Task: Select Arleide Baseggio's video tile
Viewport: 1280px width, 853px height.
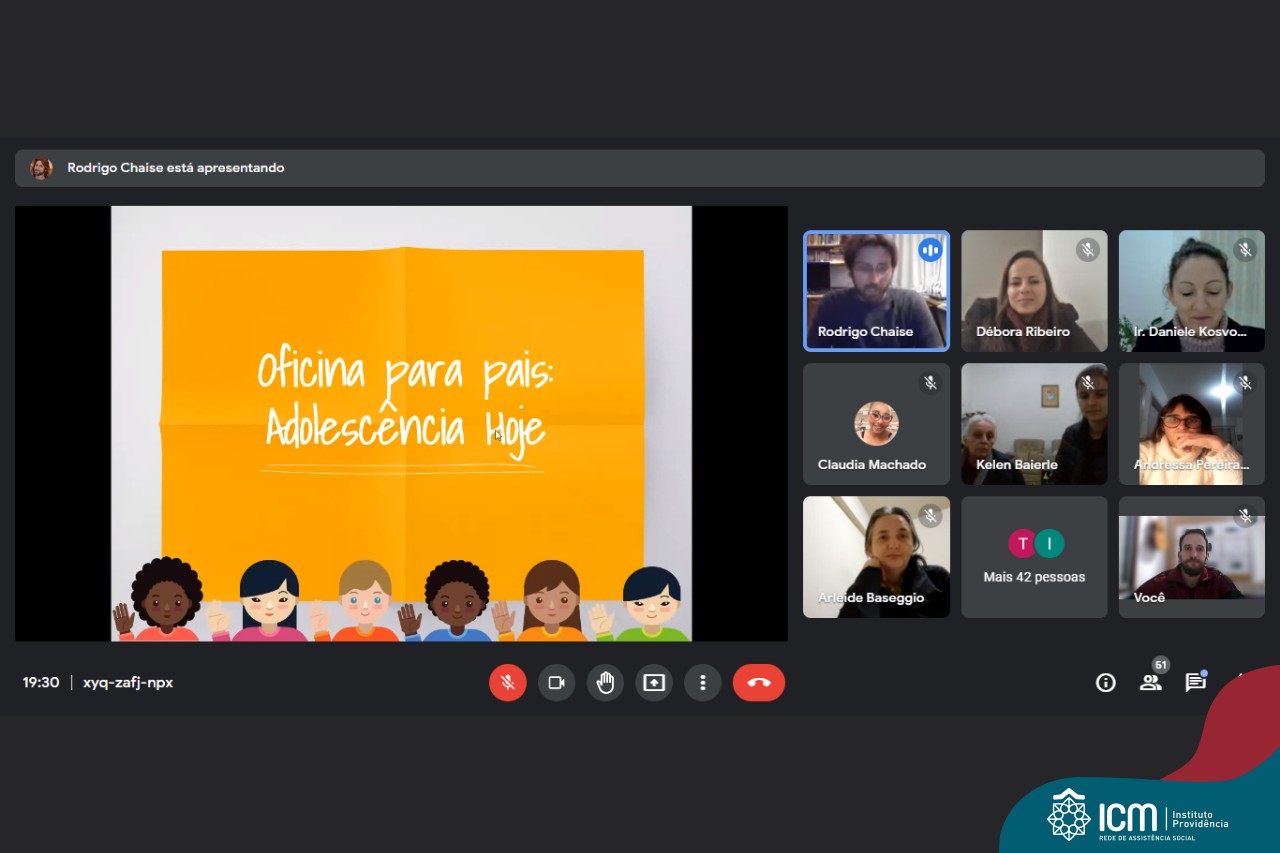Action: coord(876,557)
